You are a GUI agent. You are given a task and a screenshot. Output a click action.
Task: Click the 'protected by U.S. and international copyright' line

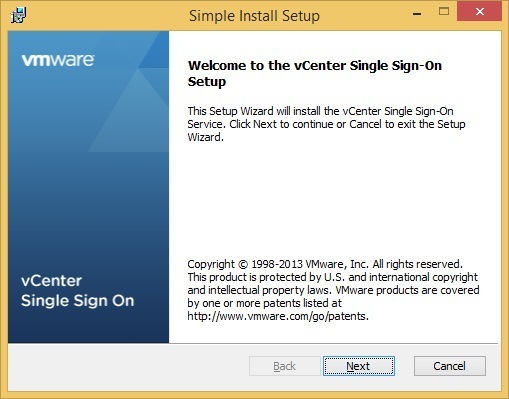click(333, 277)
